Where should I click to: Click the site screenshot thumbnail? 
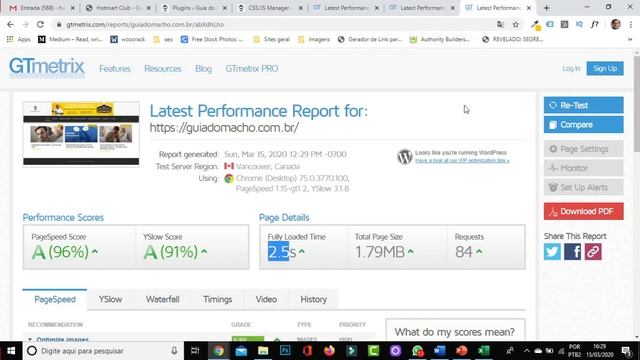[x=81, y=134]
